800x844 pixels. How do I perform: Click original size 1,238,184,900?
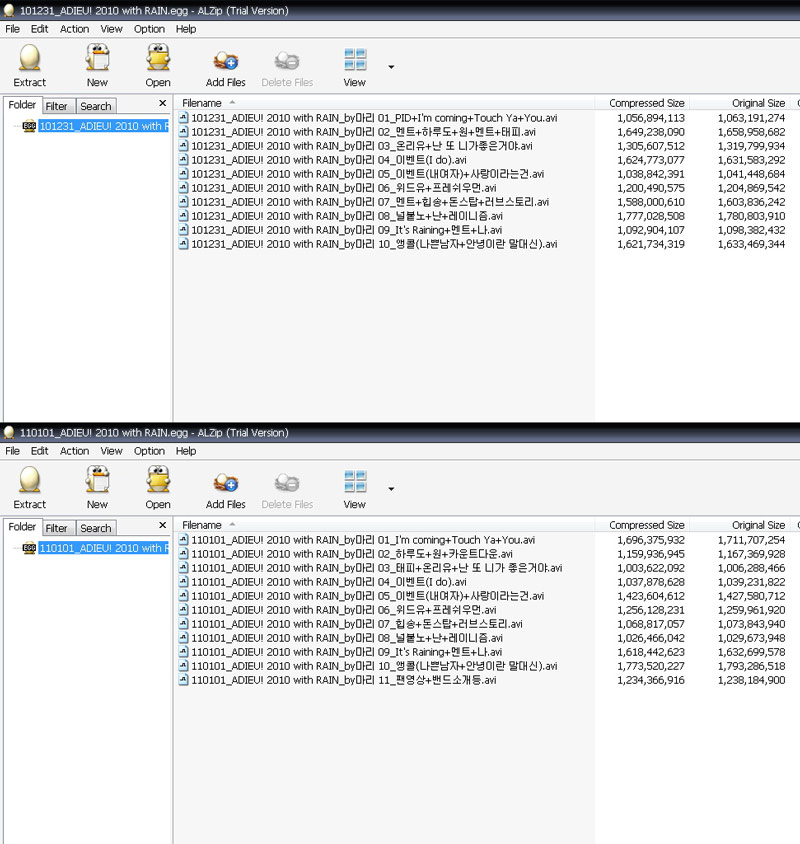coord(751,680)
